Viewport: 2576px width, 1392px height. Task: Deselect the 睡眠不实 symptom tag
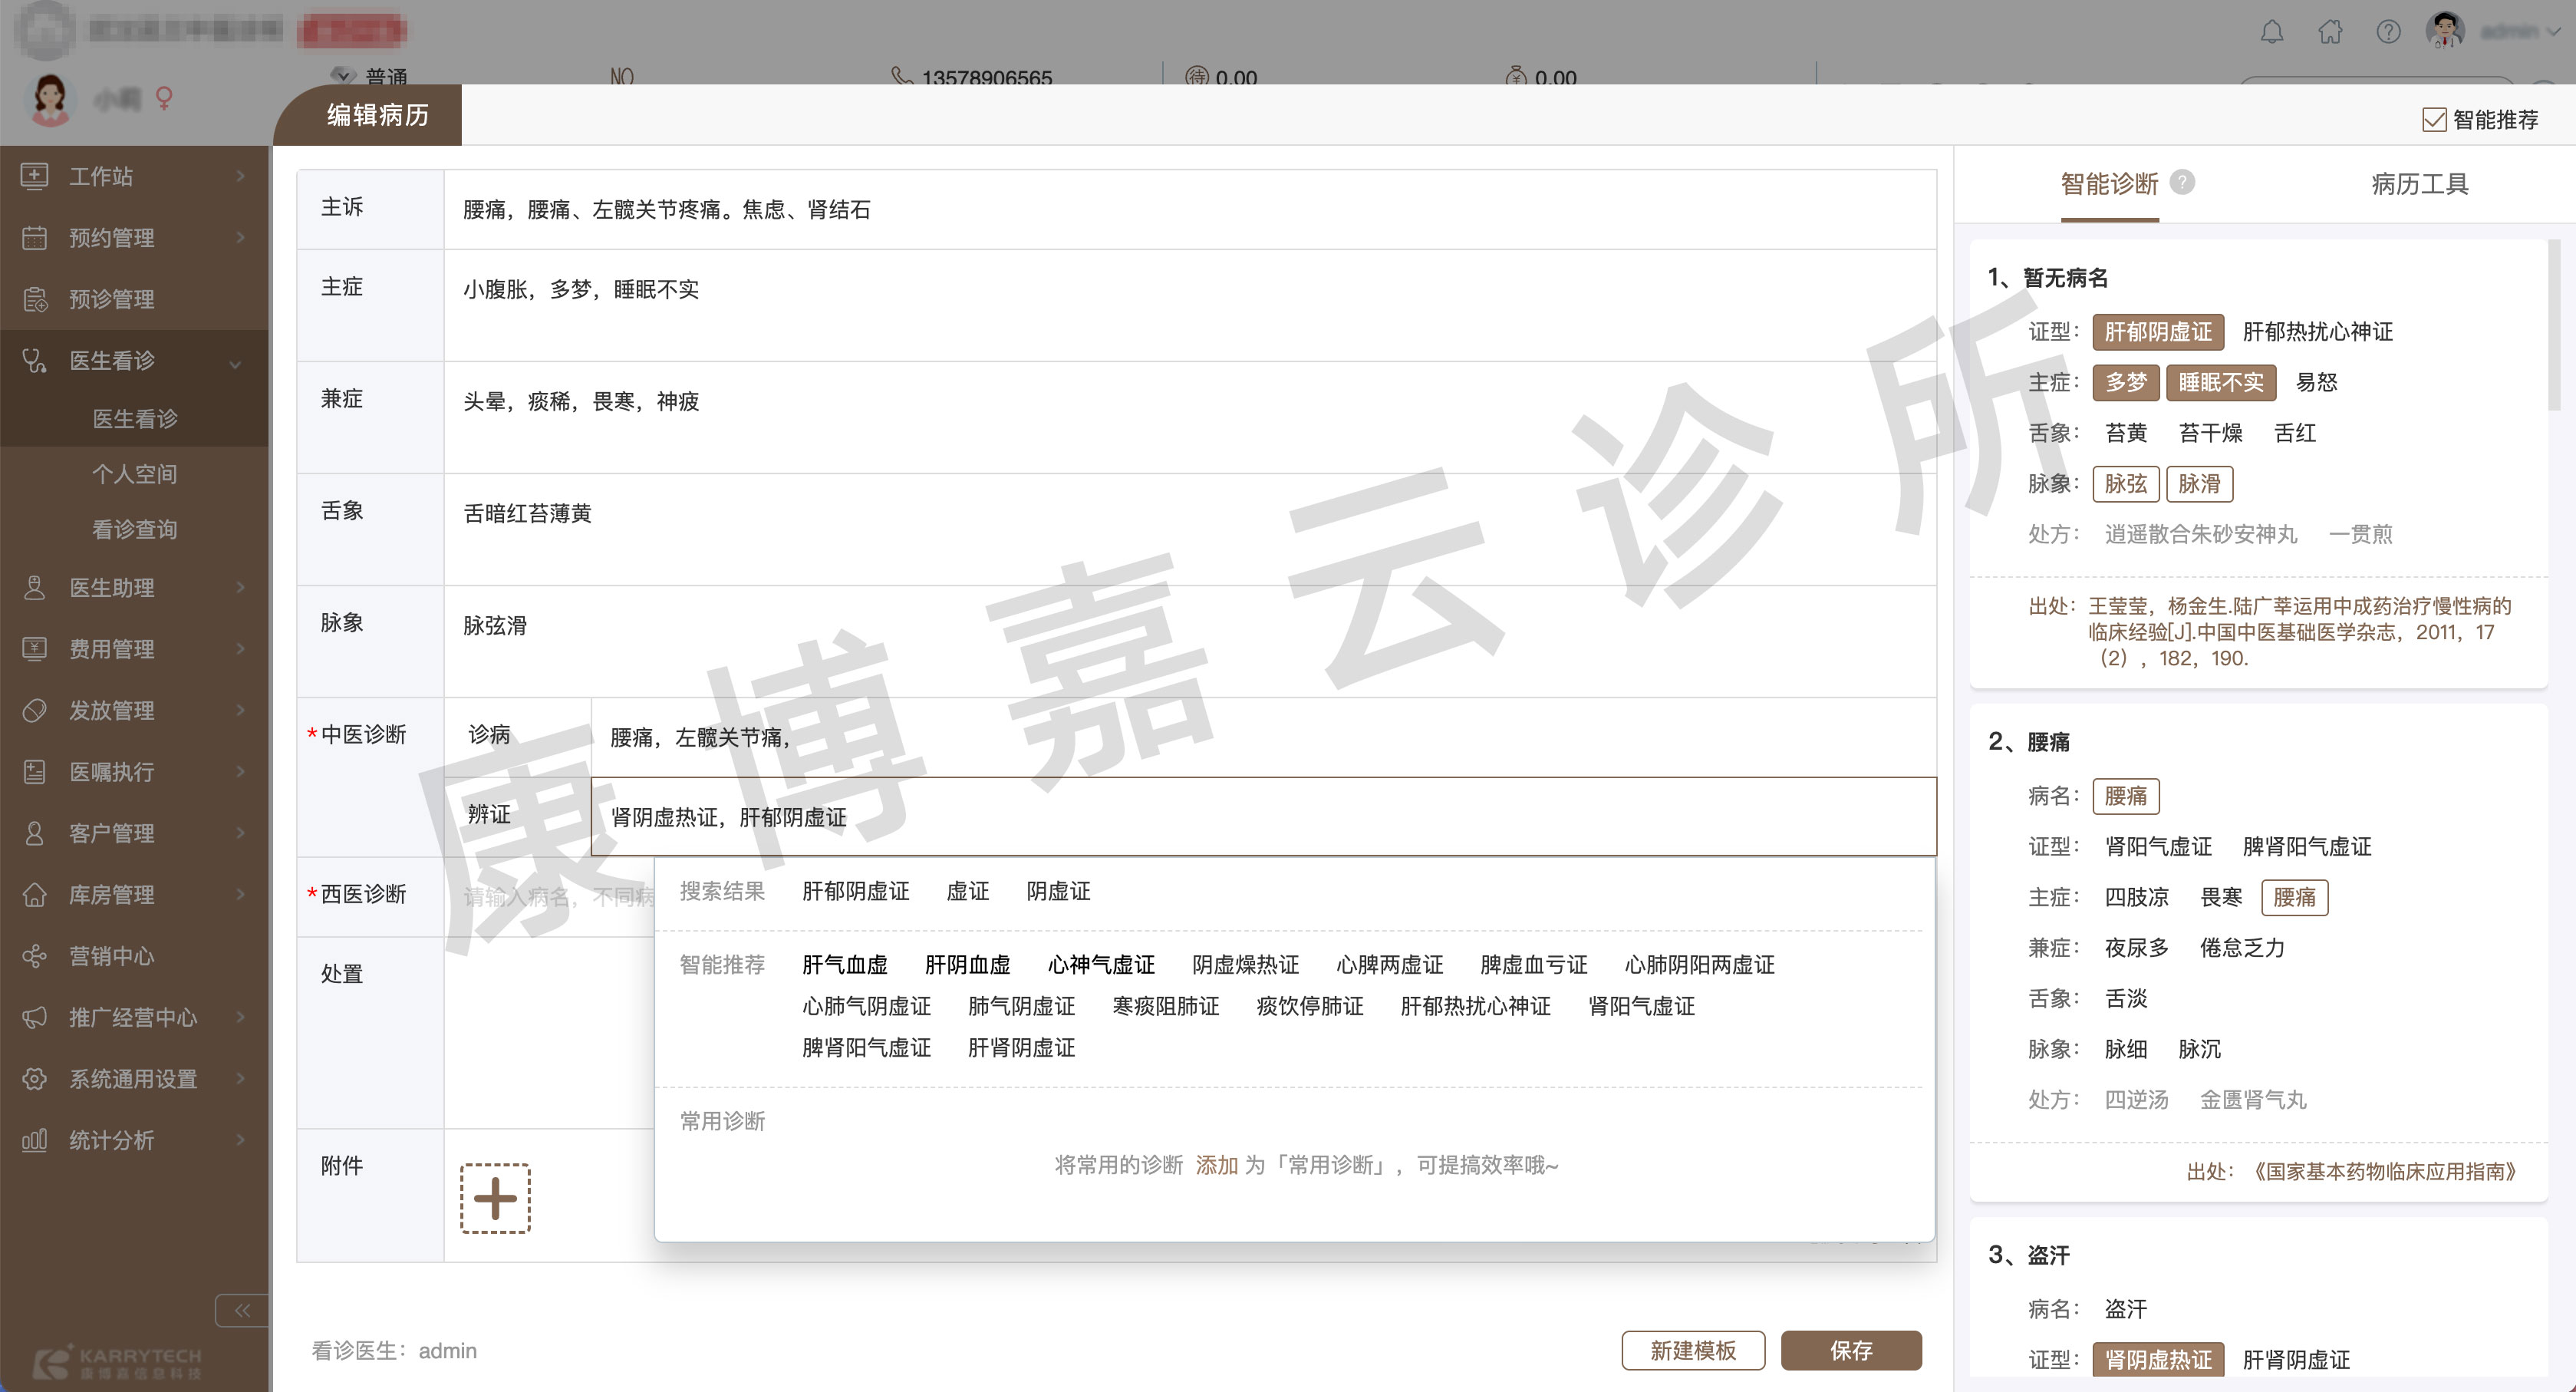(x=2220, y=383)
